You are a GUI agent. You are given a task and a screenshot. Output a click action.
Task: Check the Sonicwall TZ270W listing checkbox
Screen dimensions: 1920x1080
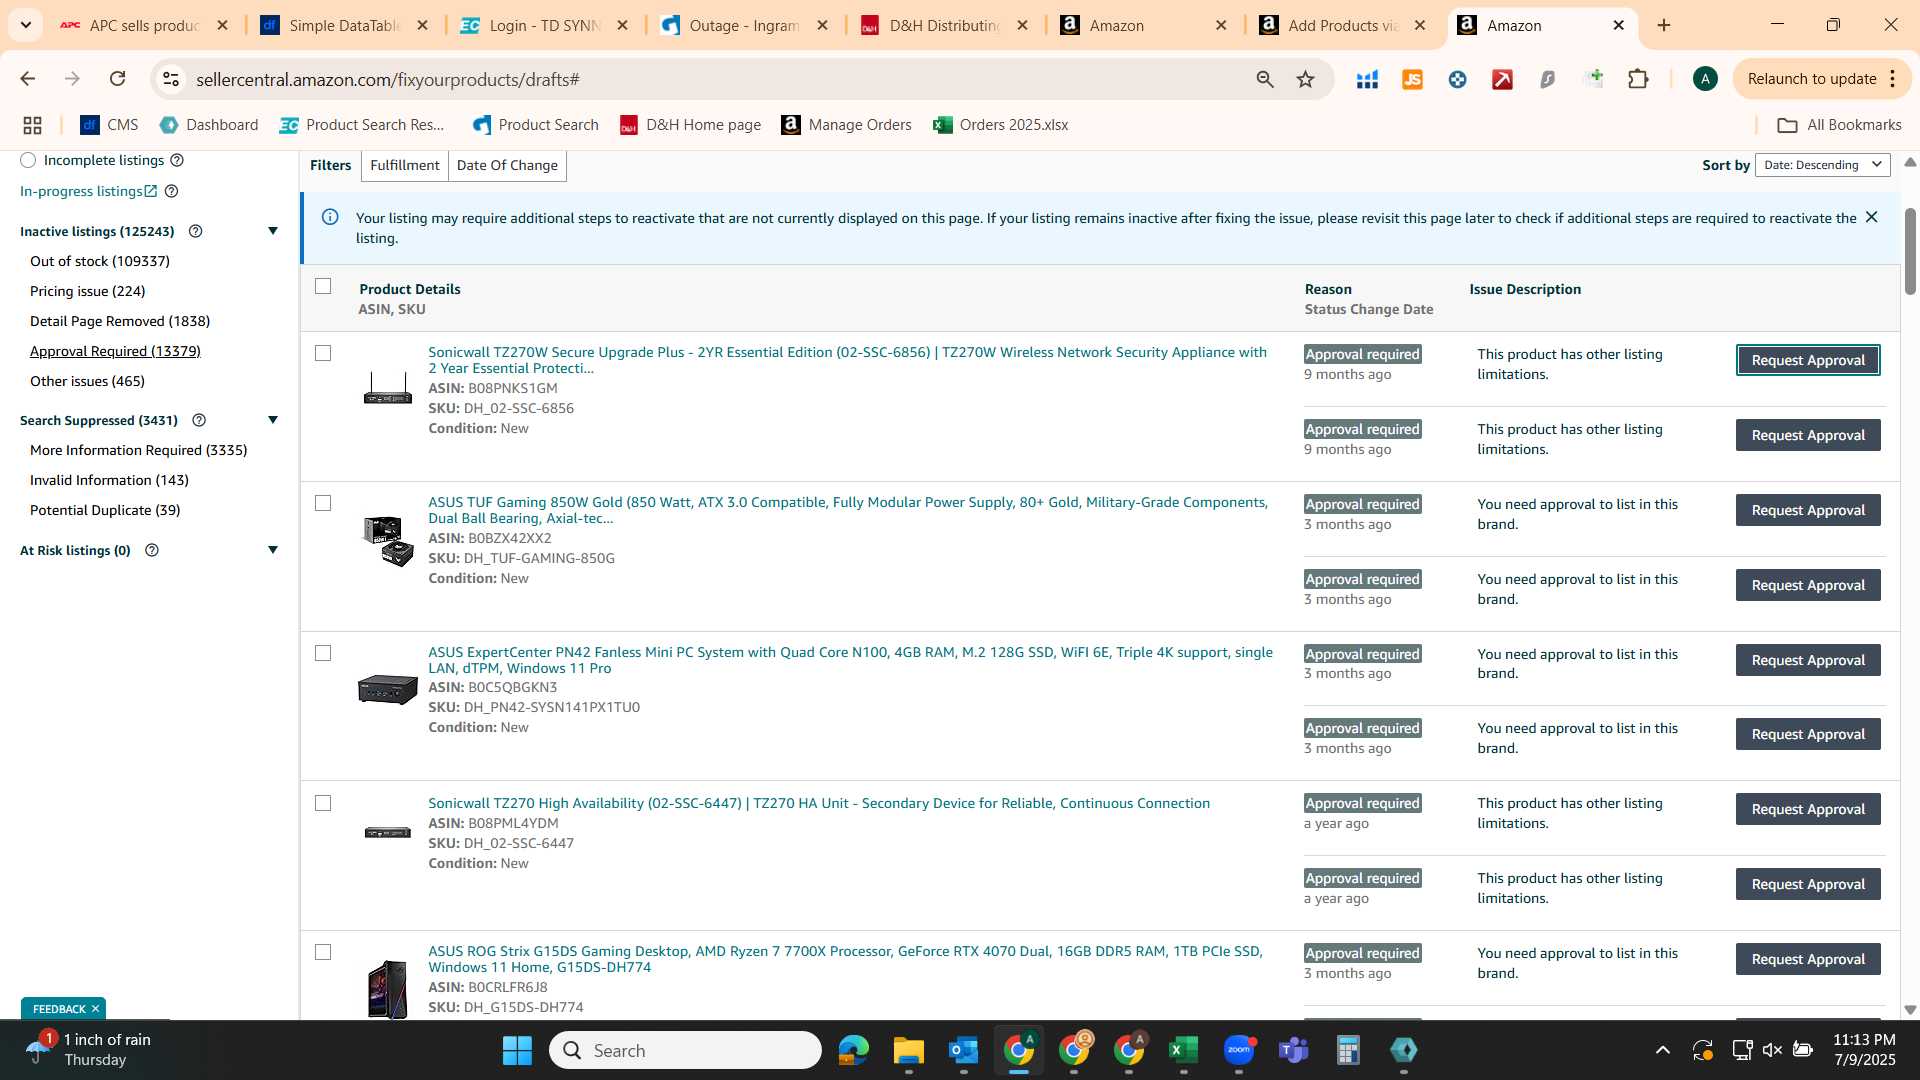(323, 353)
